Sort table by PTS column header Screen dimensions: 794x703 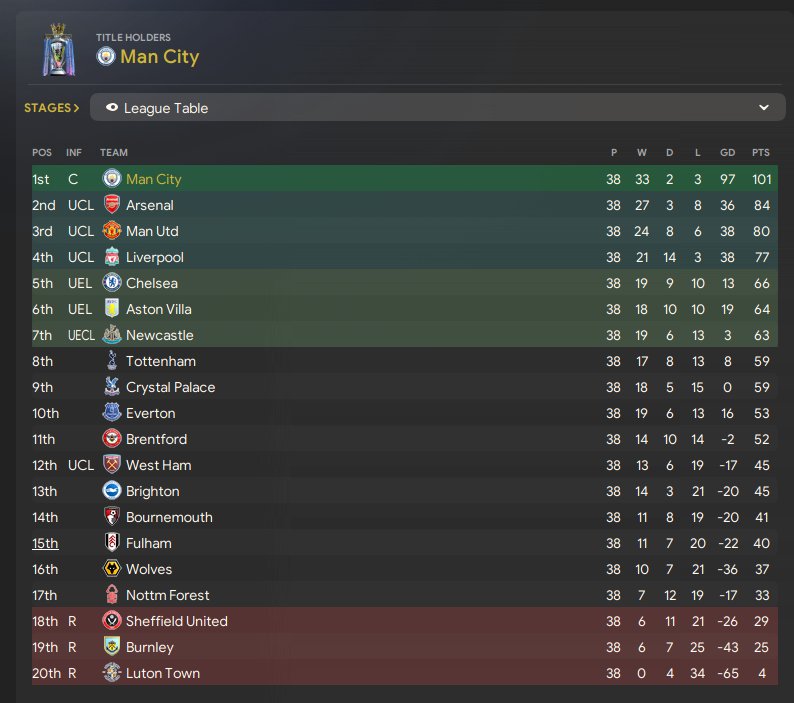pos(761,153)
